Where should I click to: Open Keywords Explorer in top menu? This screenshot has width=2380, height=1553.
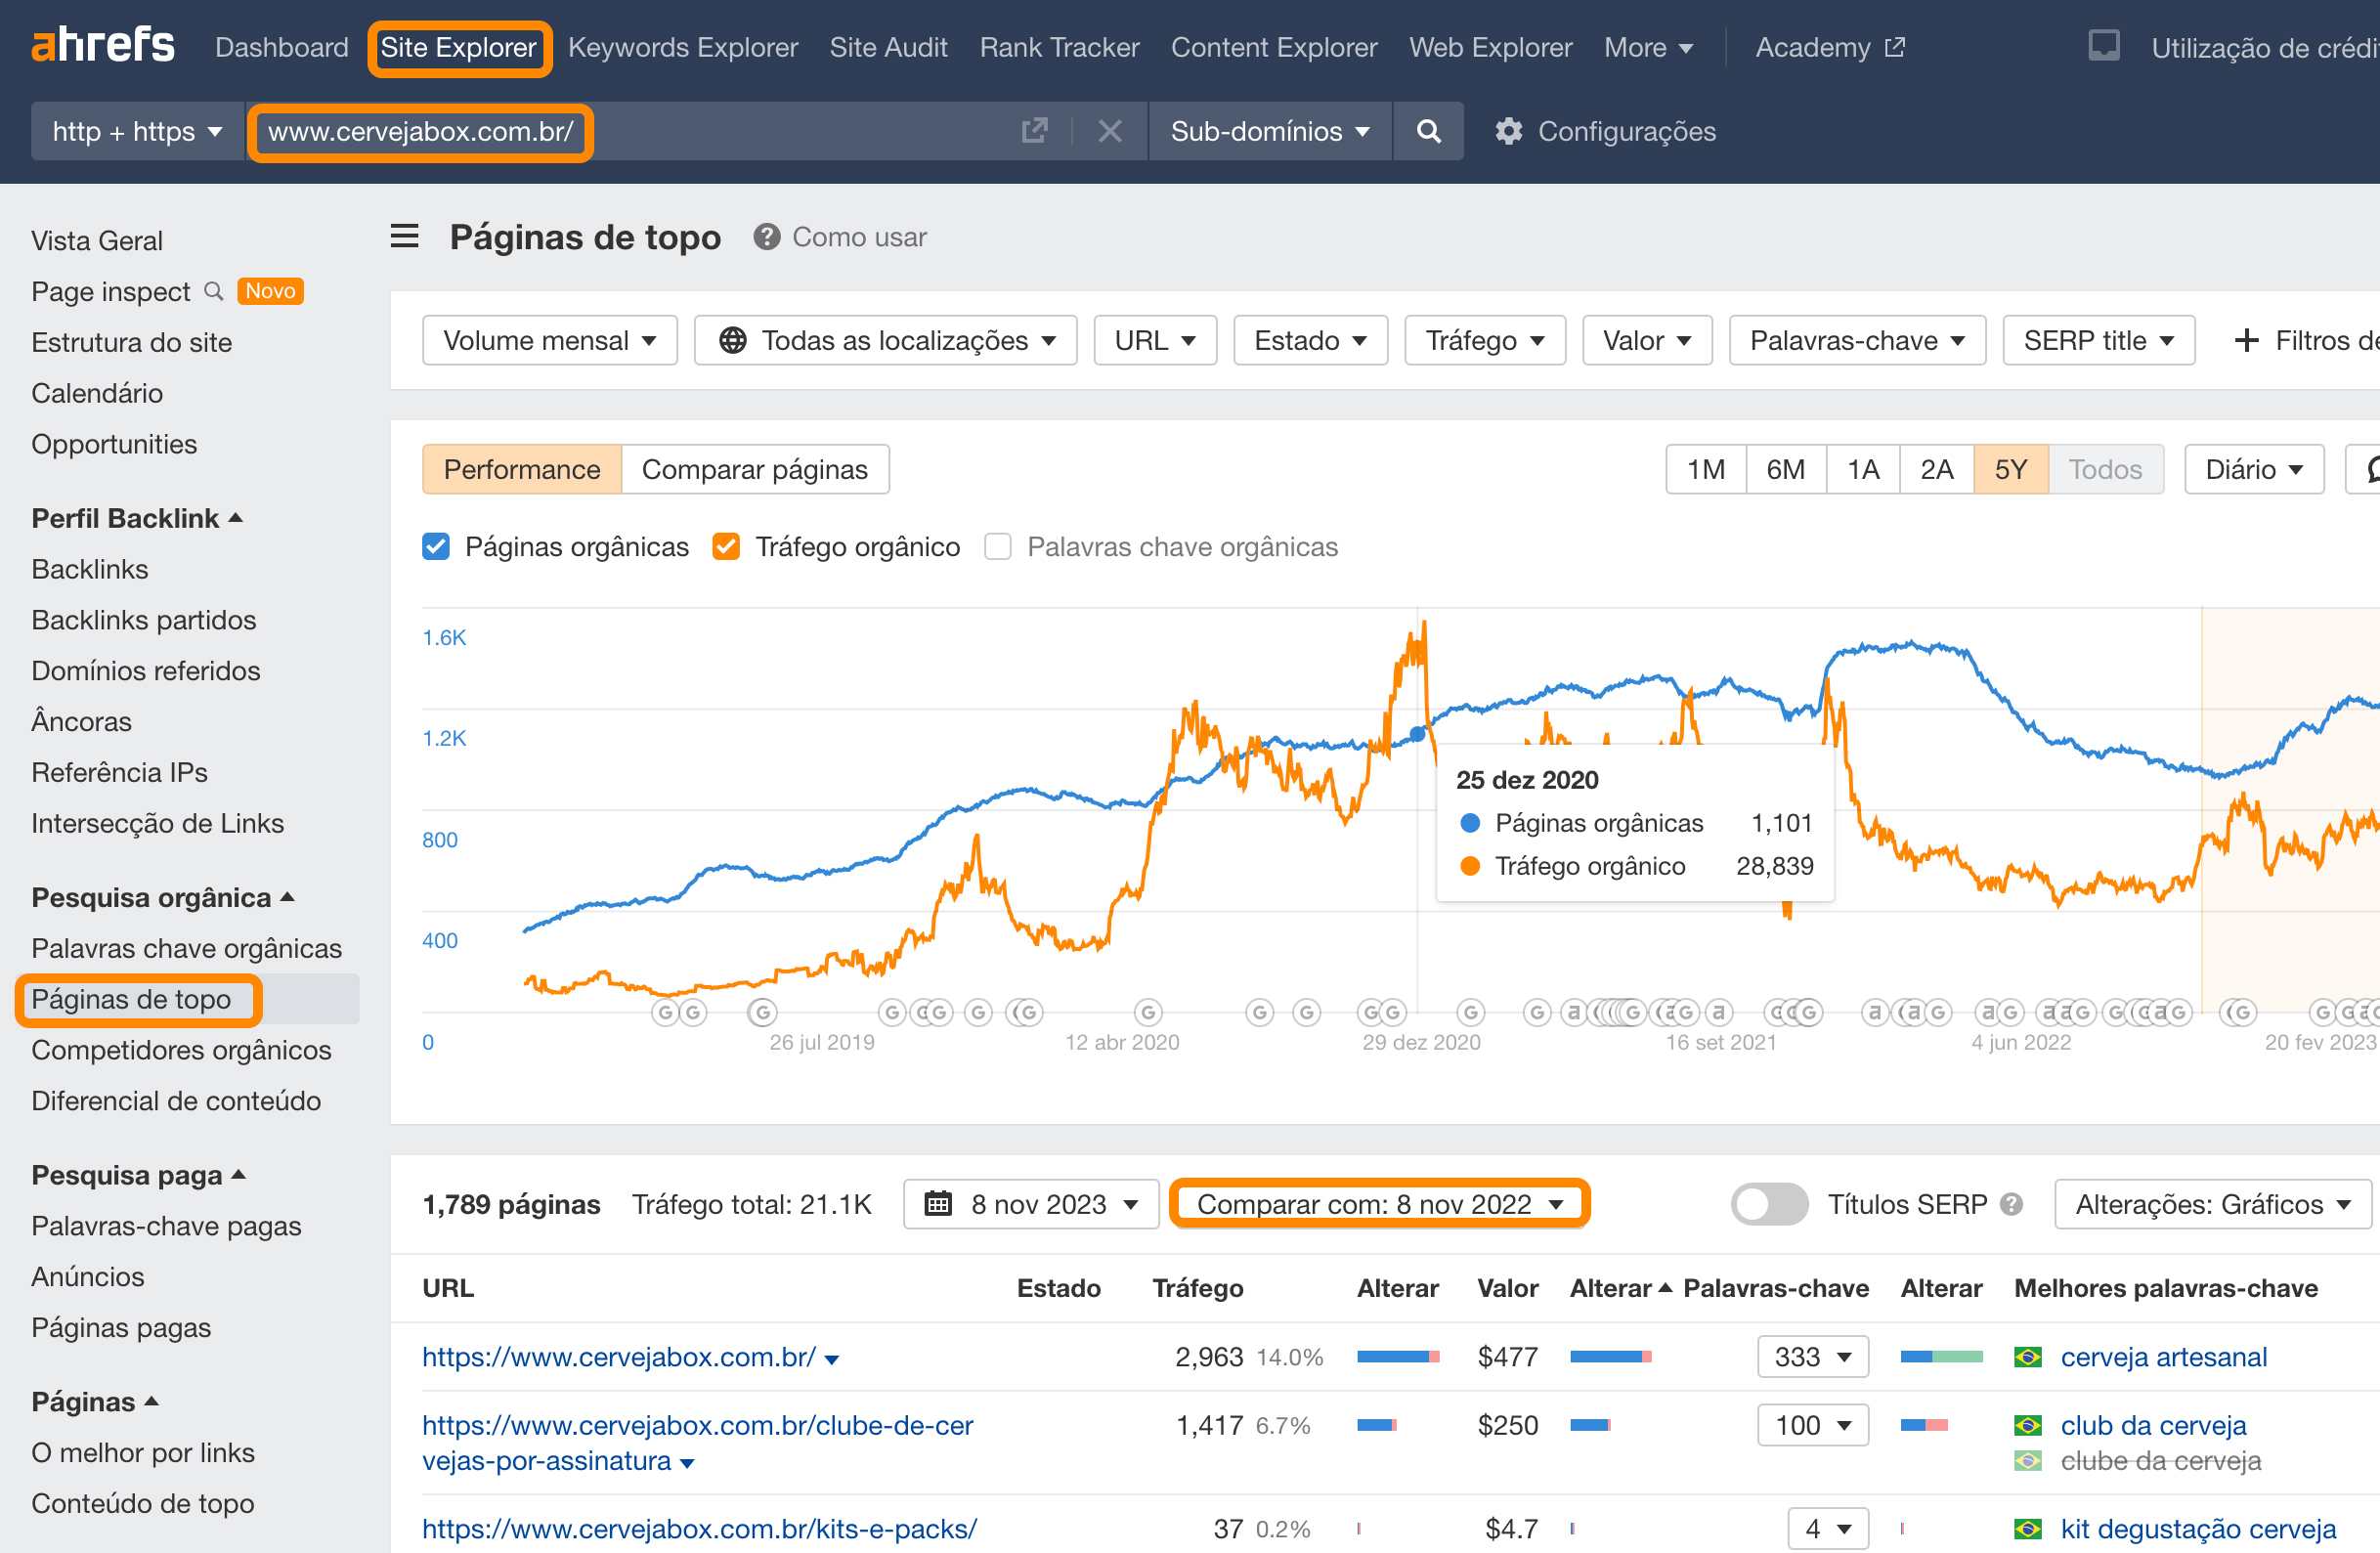coord(683,47)
